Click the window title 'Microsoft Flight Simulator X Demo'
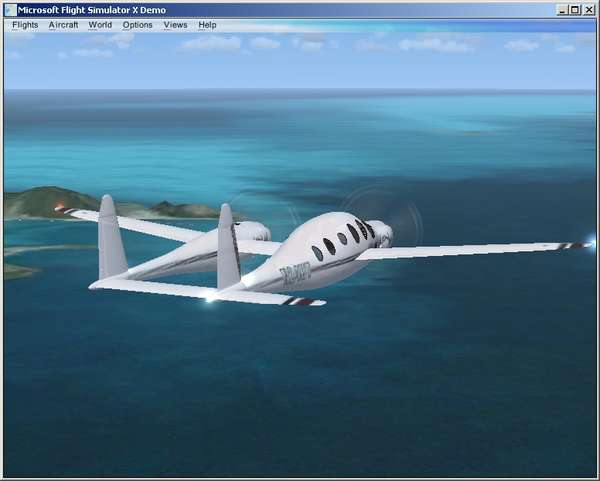The image size is (600, 481). [x=92, y=10]
